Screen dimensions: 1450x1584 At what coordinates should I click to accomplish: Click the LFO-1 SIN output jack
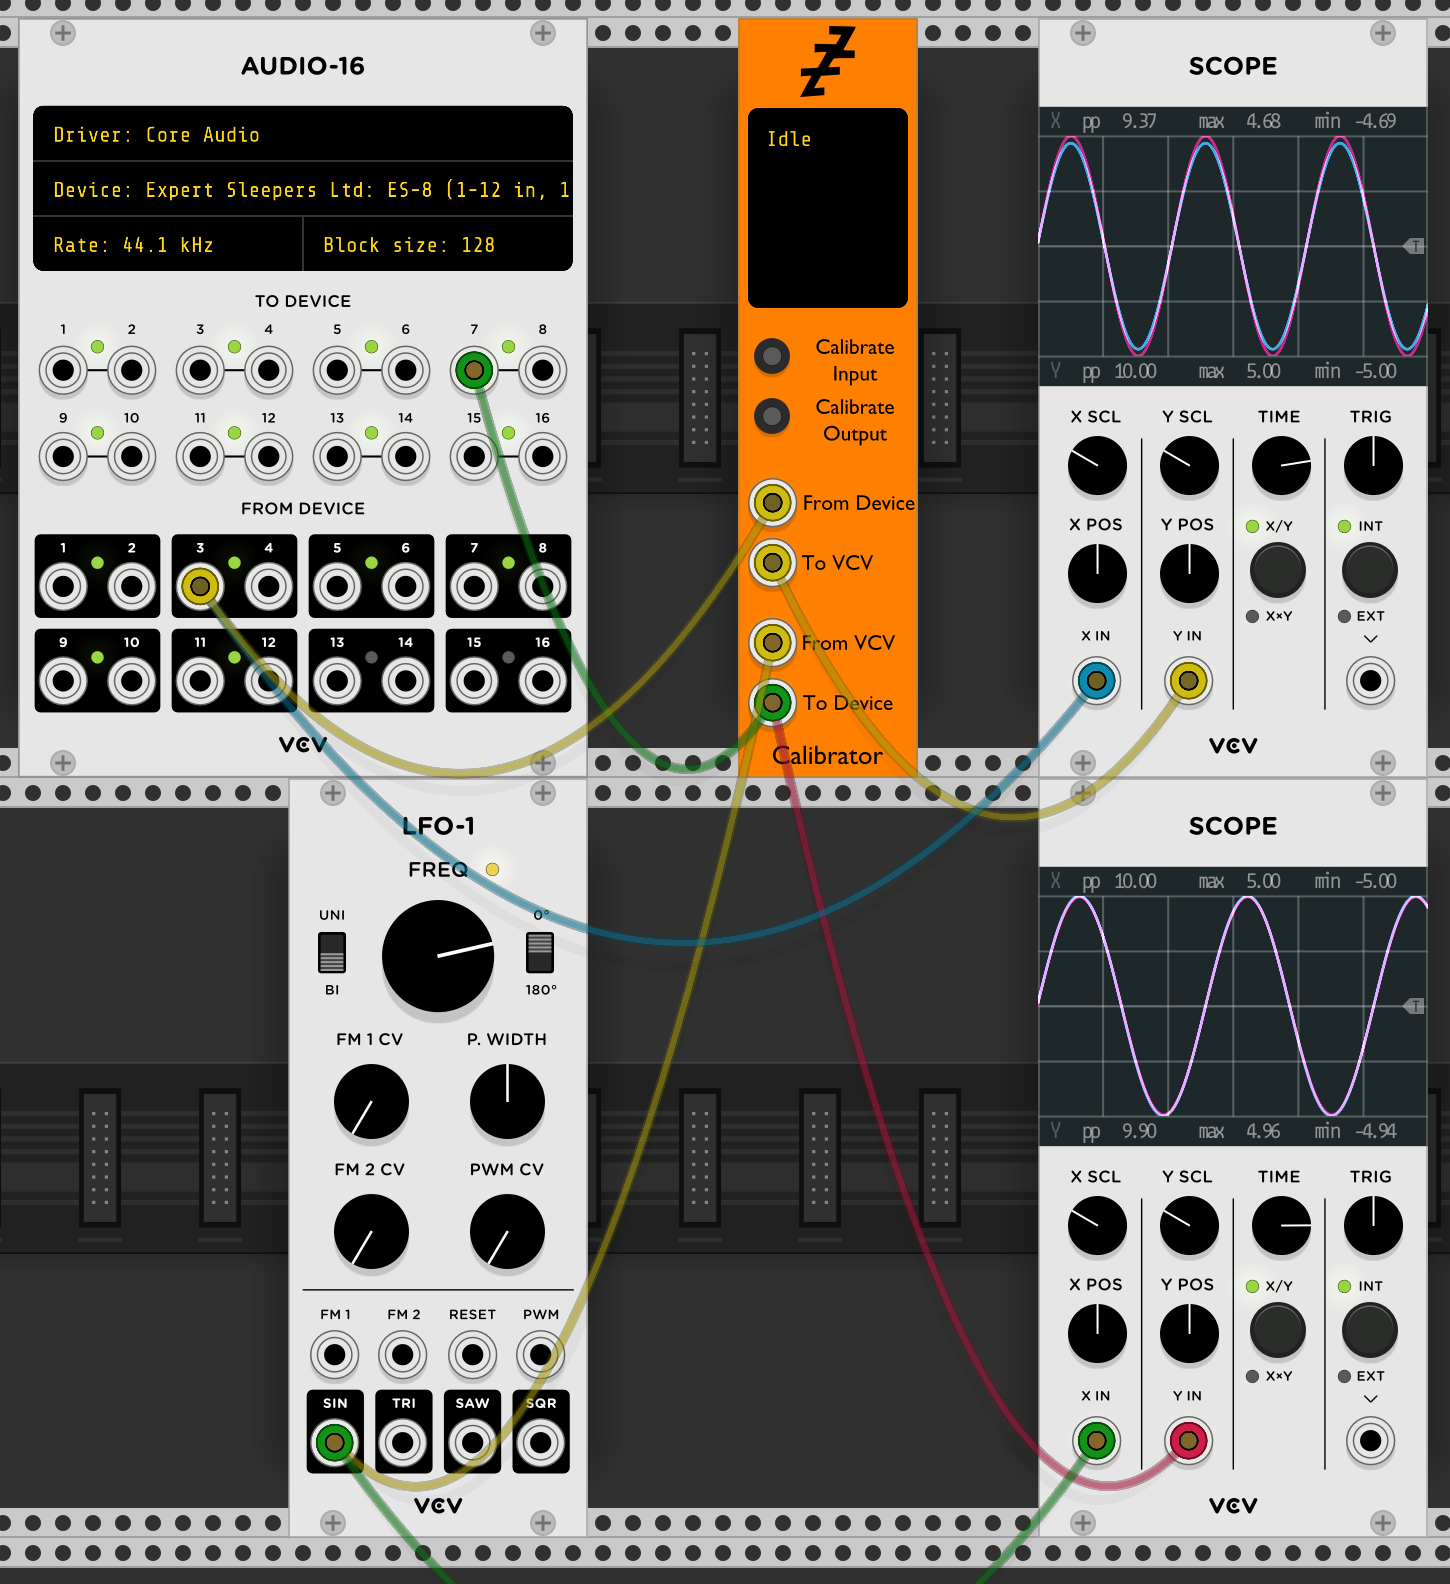(x=335, y=1443)
